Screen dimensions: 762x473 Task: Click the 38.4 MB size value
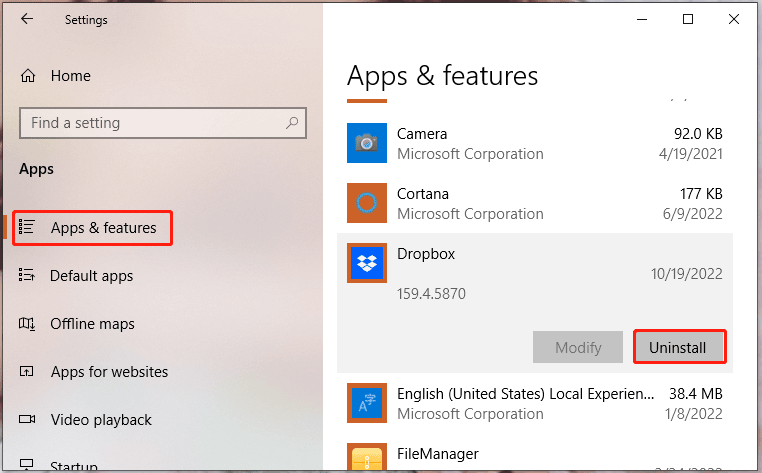[695, 394]
